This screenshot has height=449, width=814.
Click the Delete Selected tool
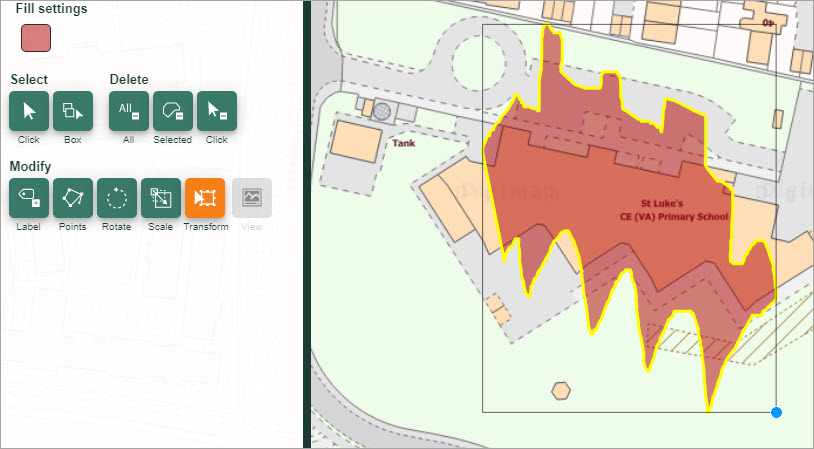172,111
